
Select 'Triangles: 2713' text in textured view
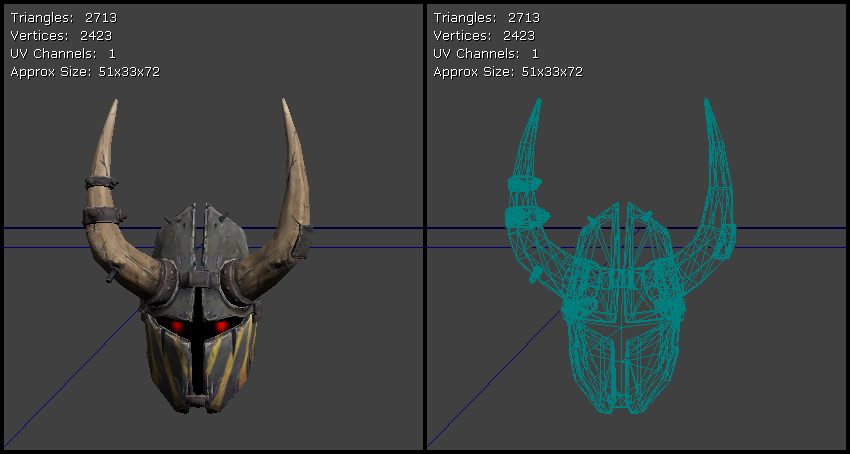click(63, 18)
